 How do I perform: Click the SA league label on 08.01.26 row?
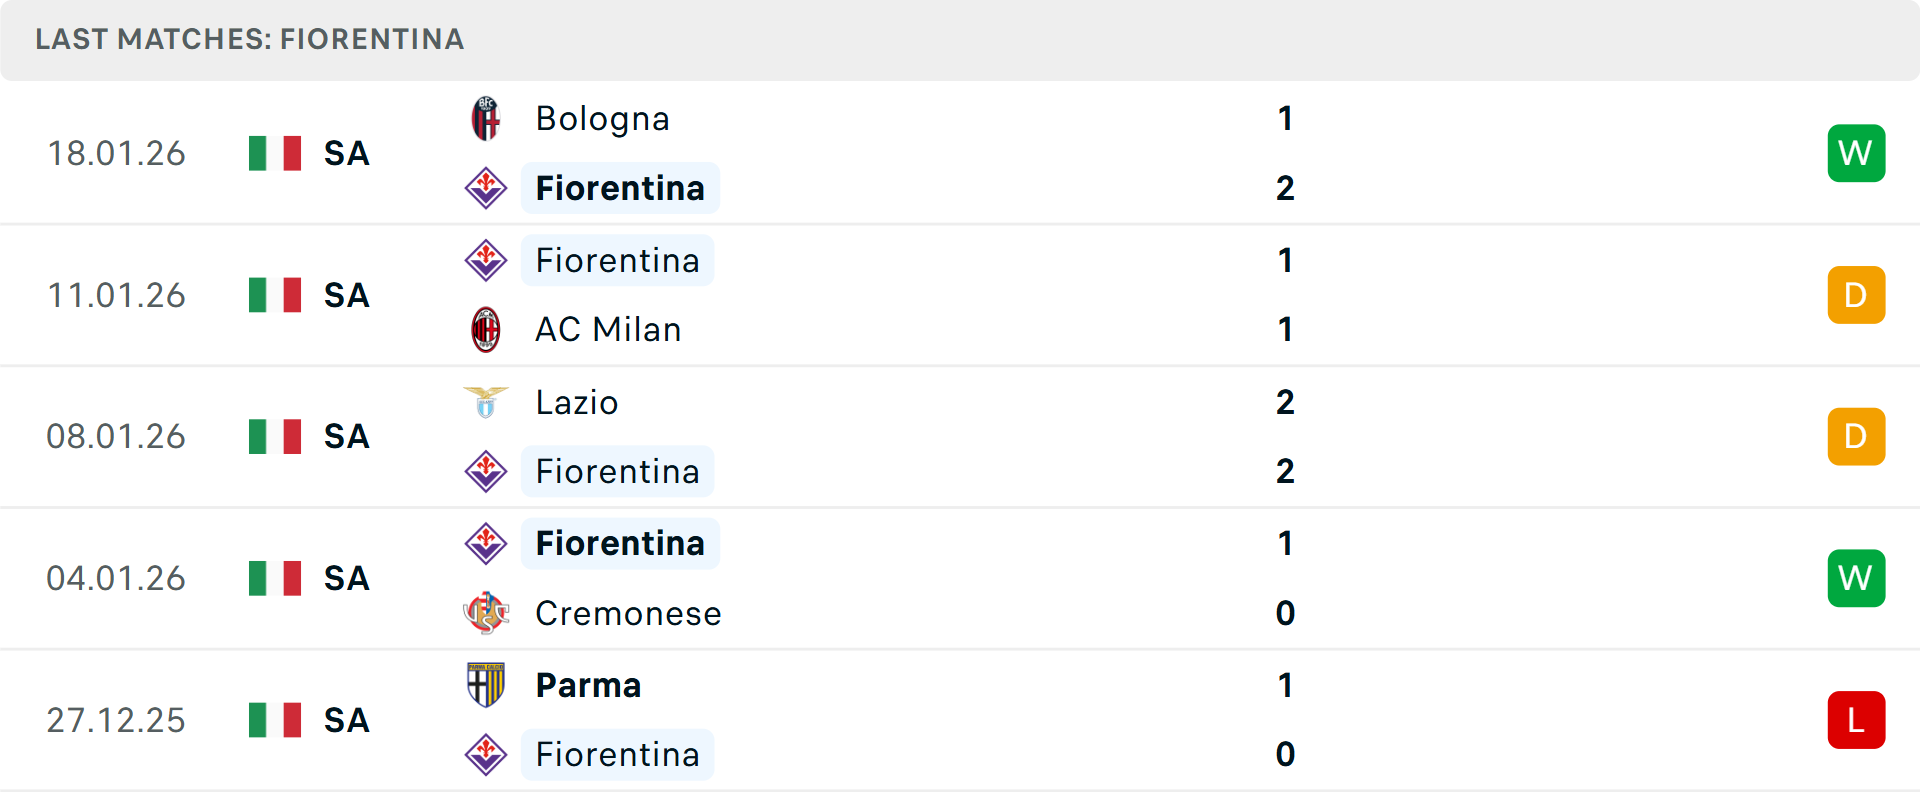coord(347,437)
